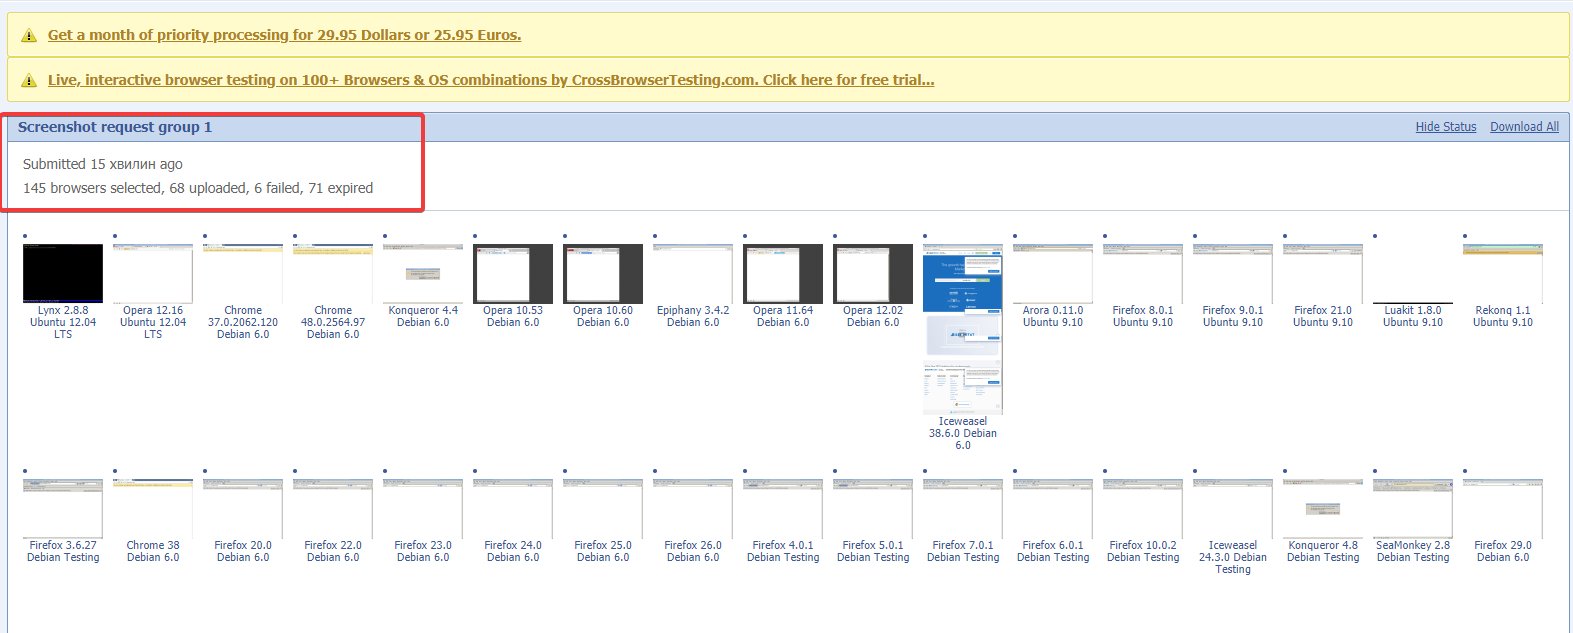This screenshot has height=633, width=1573.
Task: Click the Firefox 3.6.27 Debian Testing label
Action: pos(63,552)
